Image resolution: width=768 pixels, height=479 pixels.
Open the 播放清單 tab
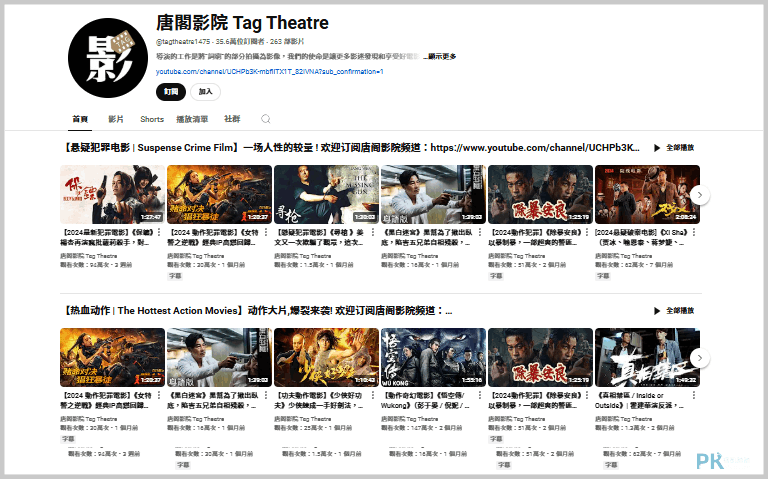[192, 119]
